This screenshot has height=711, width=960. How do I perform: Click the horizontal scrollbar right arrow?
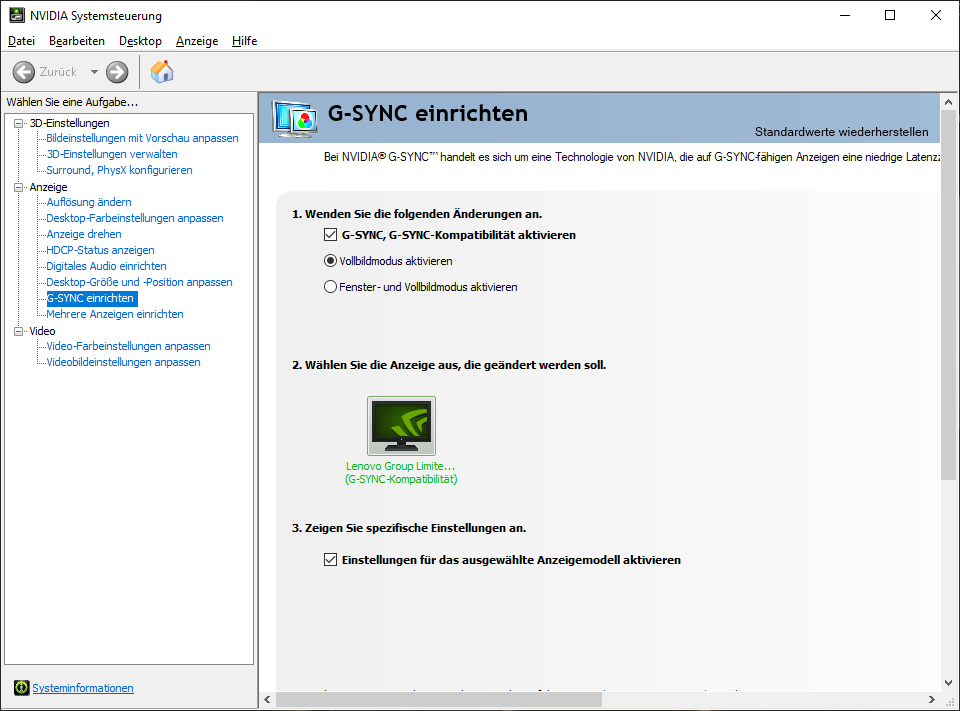[x=932, y=699]
